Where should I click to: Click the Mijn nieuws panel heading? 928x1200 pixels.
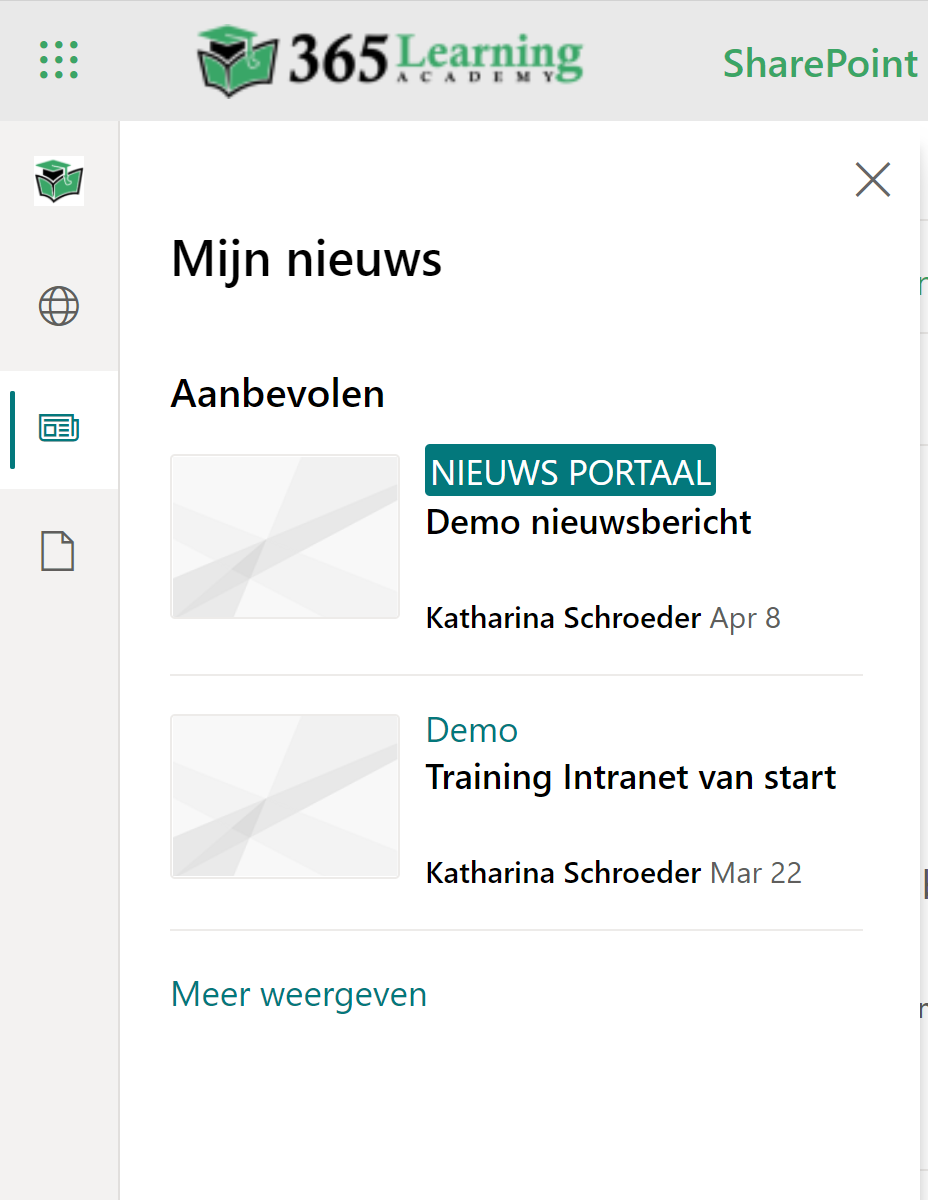[x=306, y=260]
